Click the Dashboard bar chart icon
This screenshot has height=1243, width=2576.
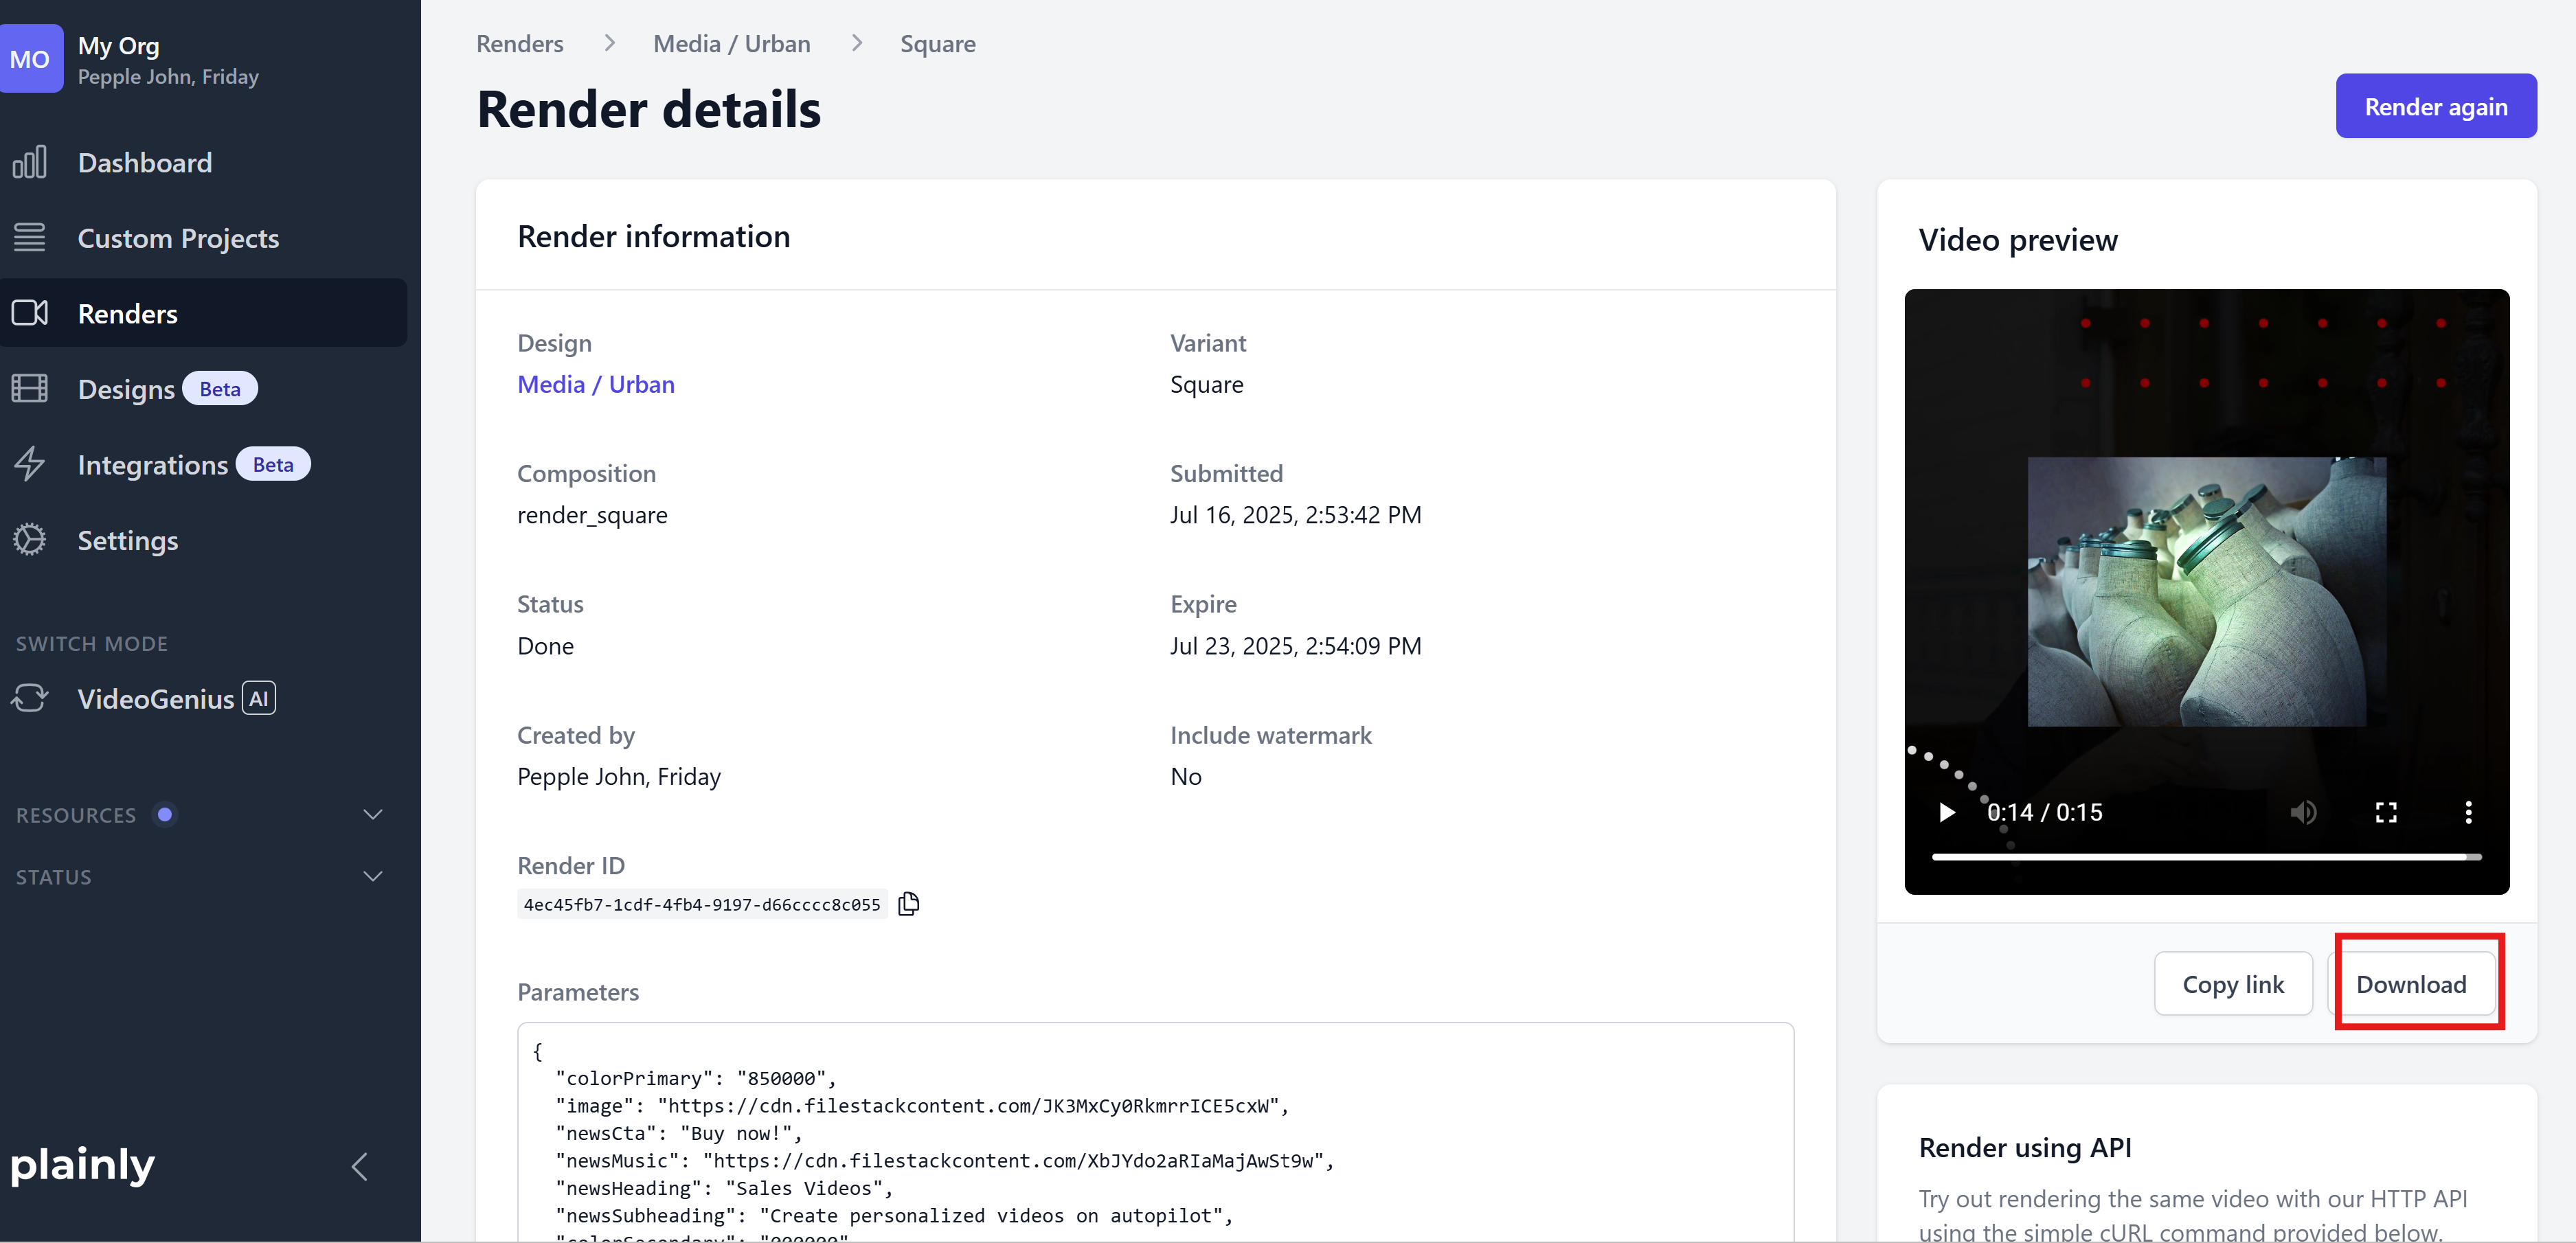click(x=30, y=162)
